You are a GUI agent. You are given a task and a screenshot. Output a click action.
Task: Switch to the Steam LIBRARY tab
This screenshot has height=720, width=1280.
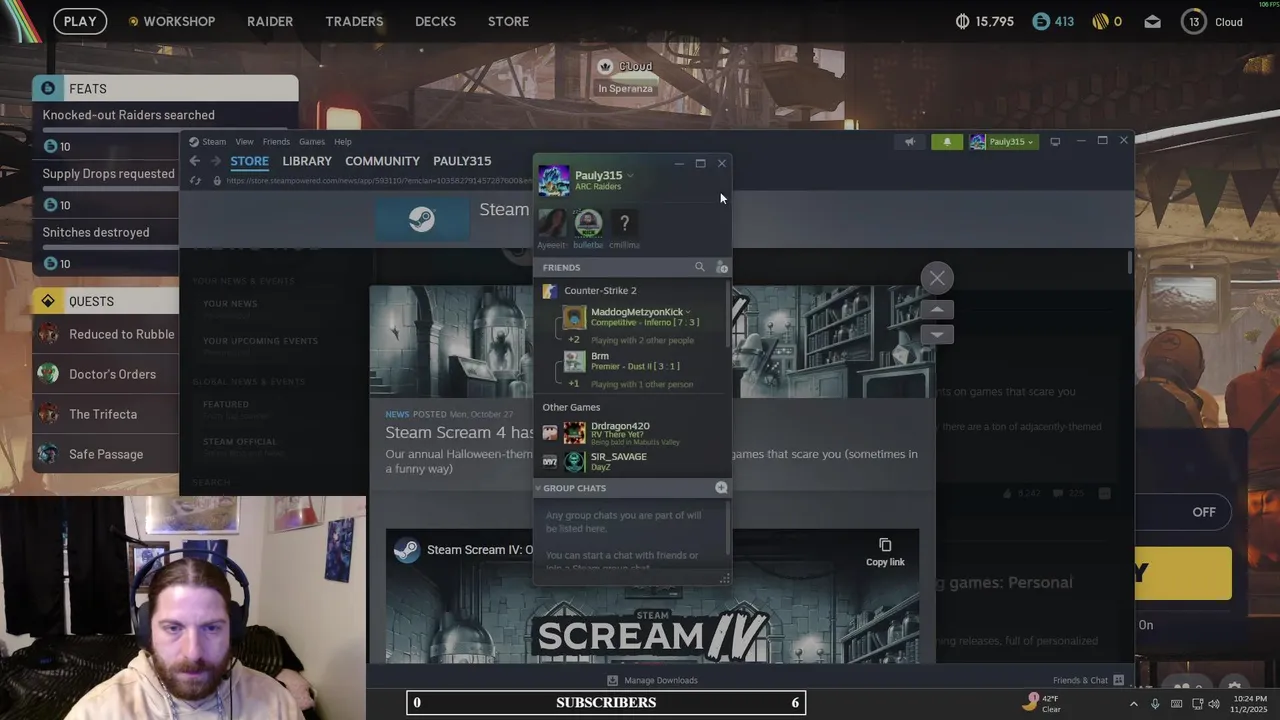(x=307, y=161)
